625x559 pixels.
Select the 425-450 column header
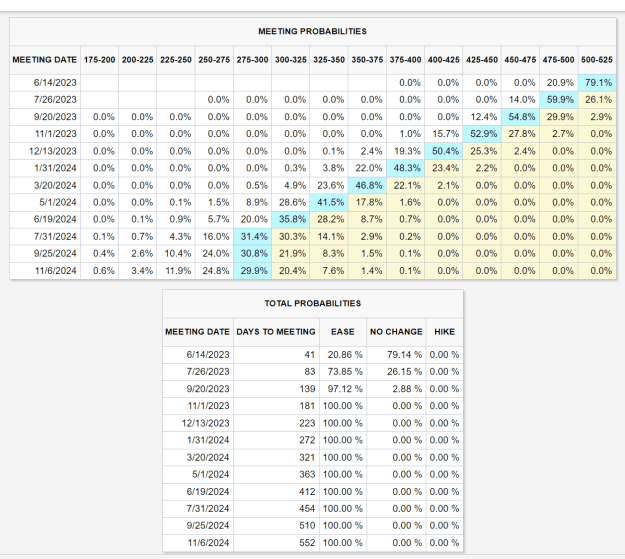(482, 60)
